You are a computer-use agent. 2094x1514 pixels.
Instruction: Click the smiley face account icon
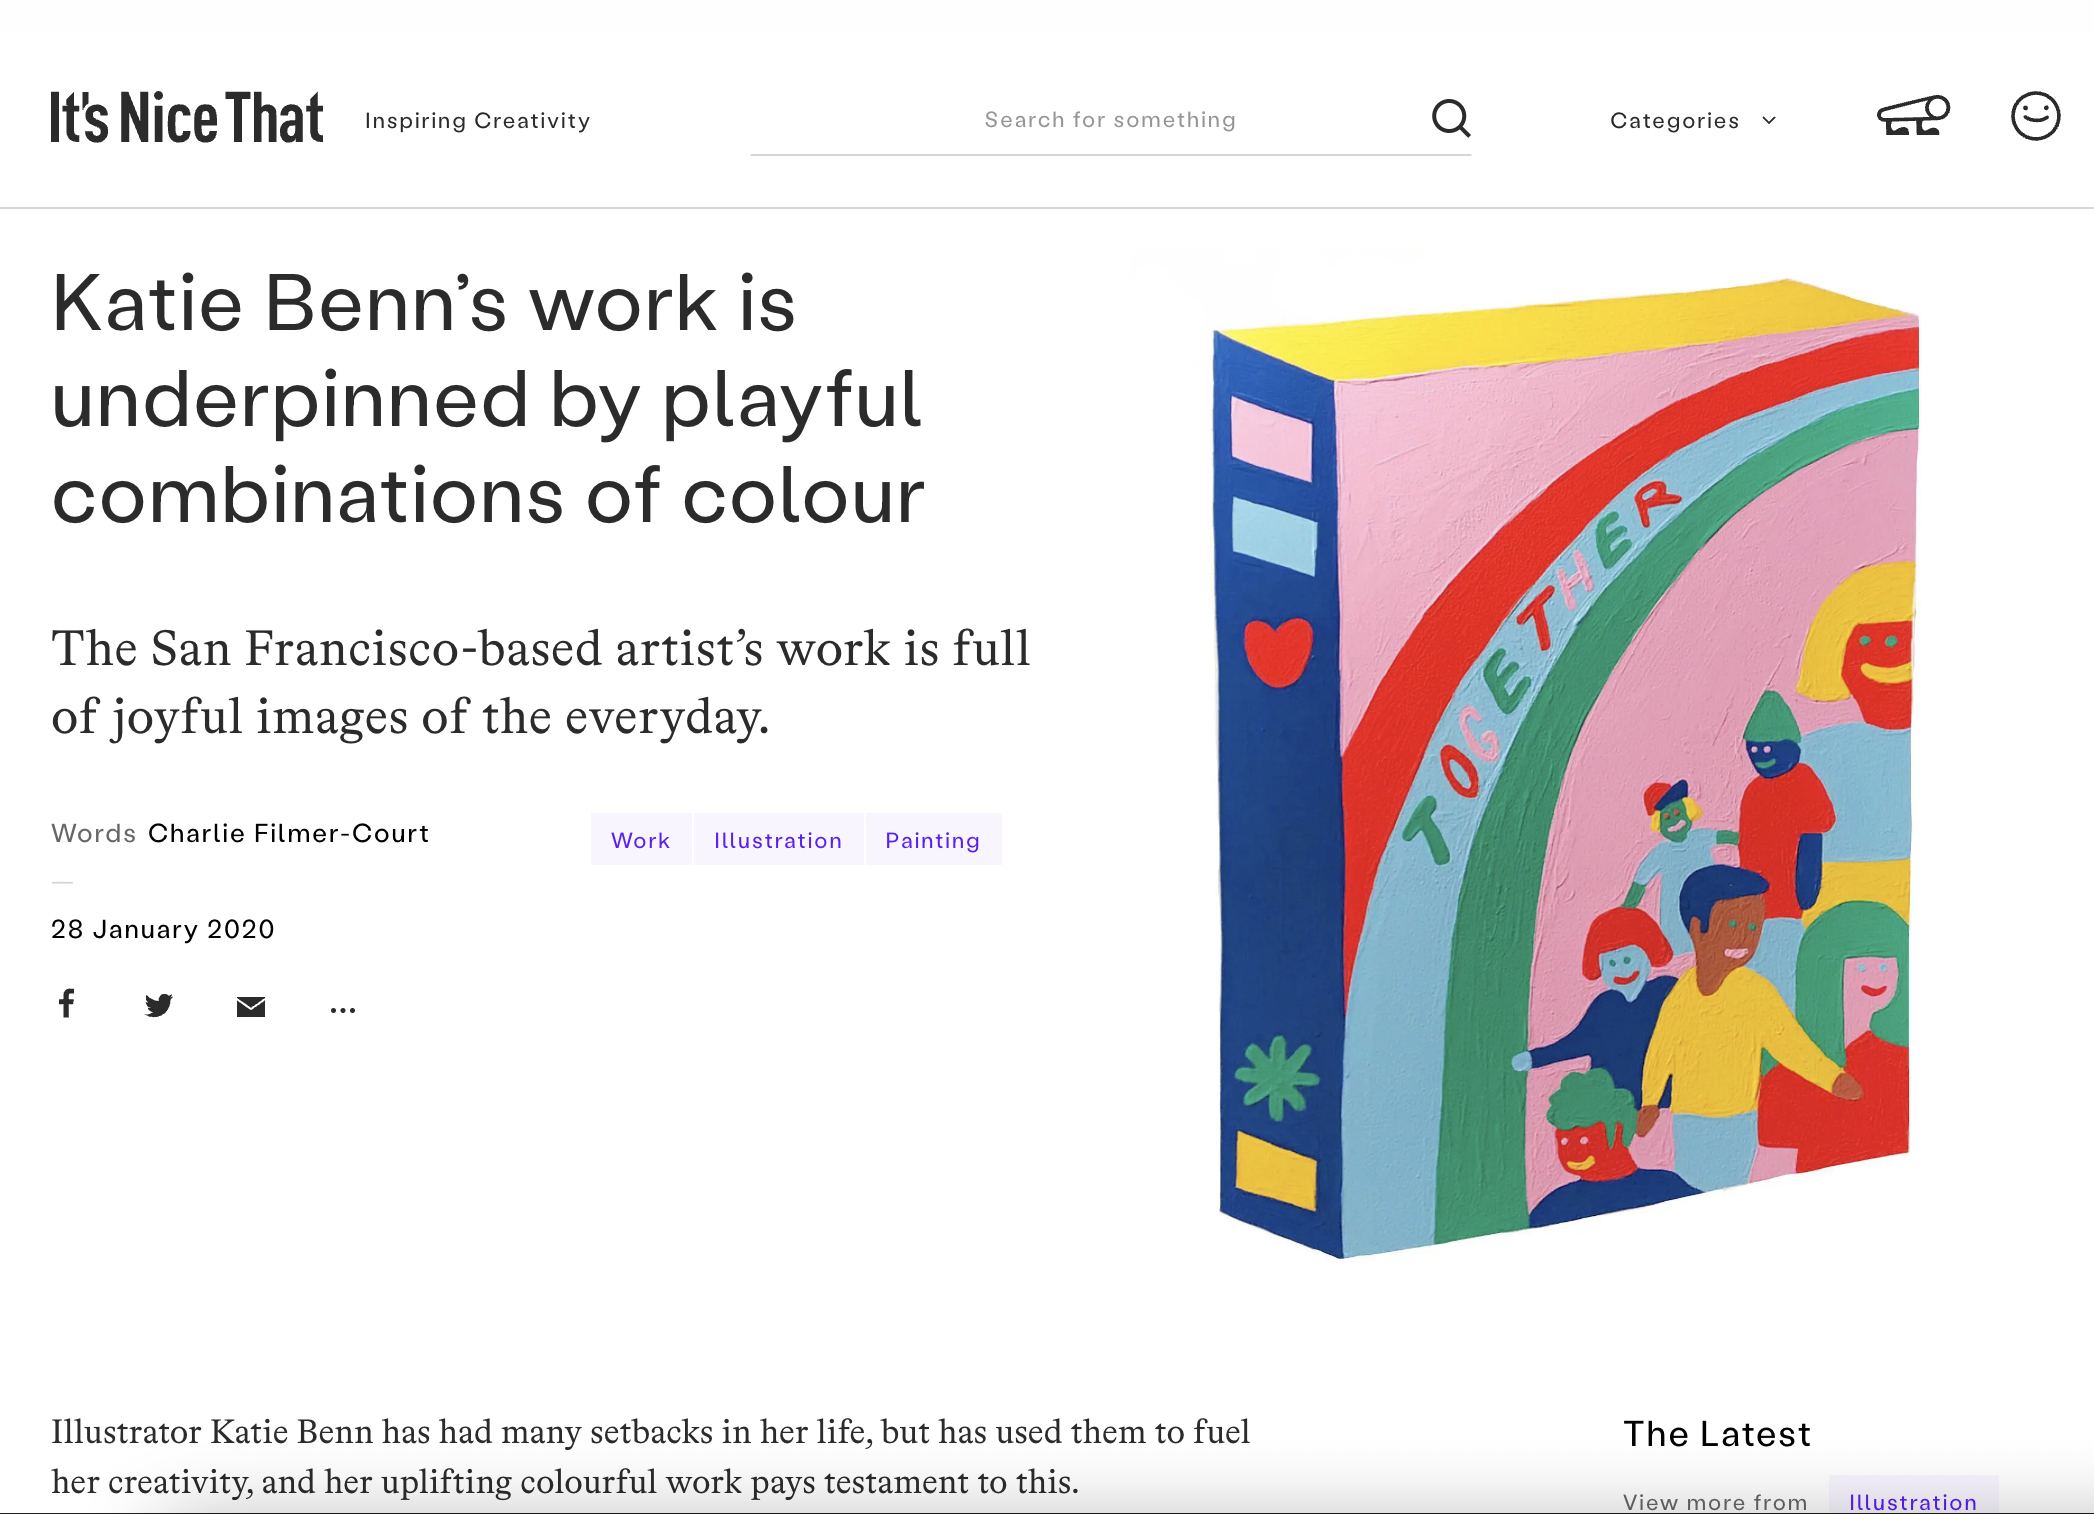[2035, 117]
